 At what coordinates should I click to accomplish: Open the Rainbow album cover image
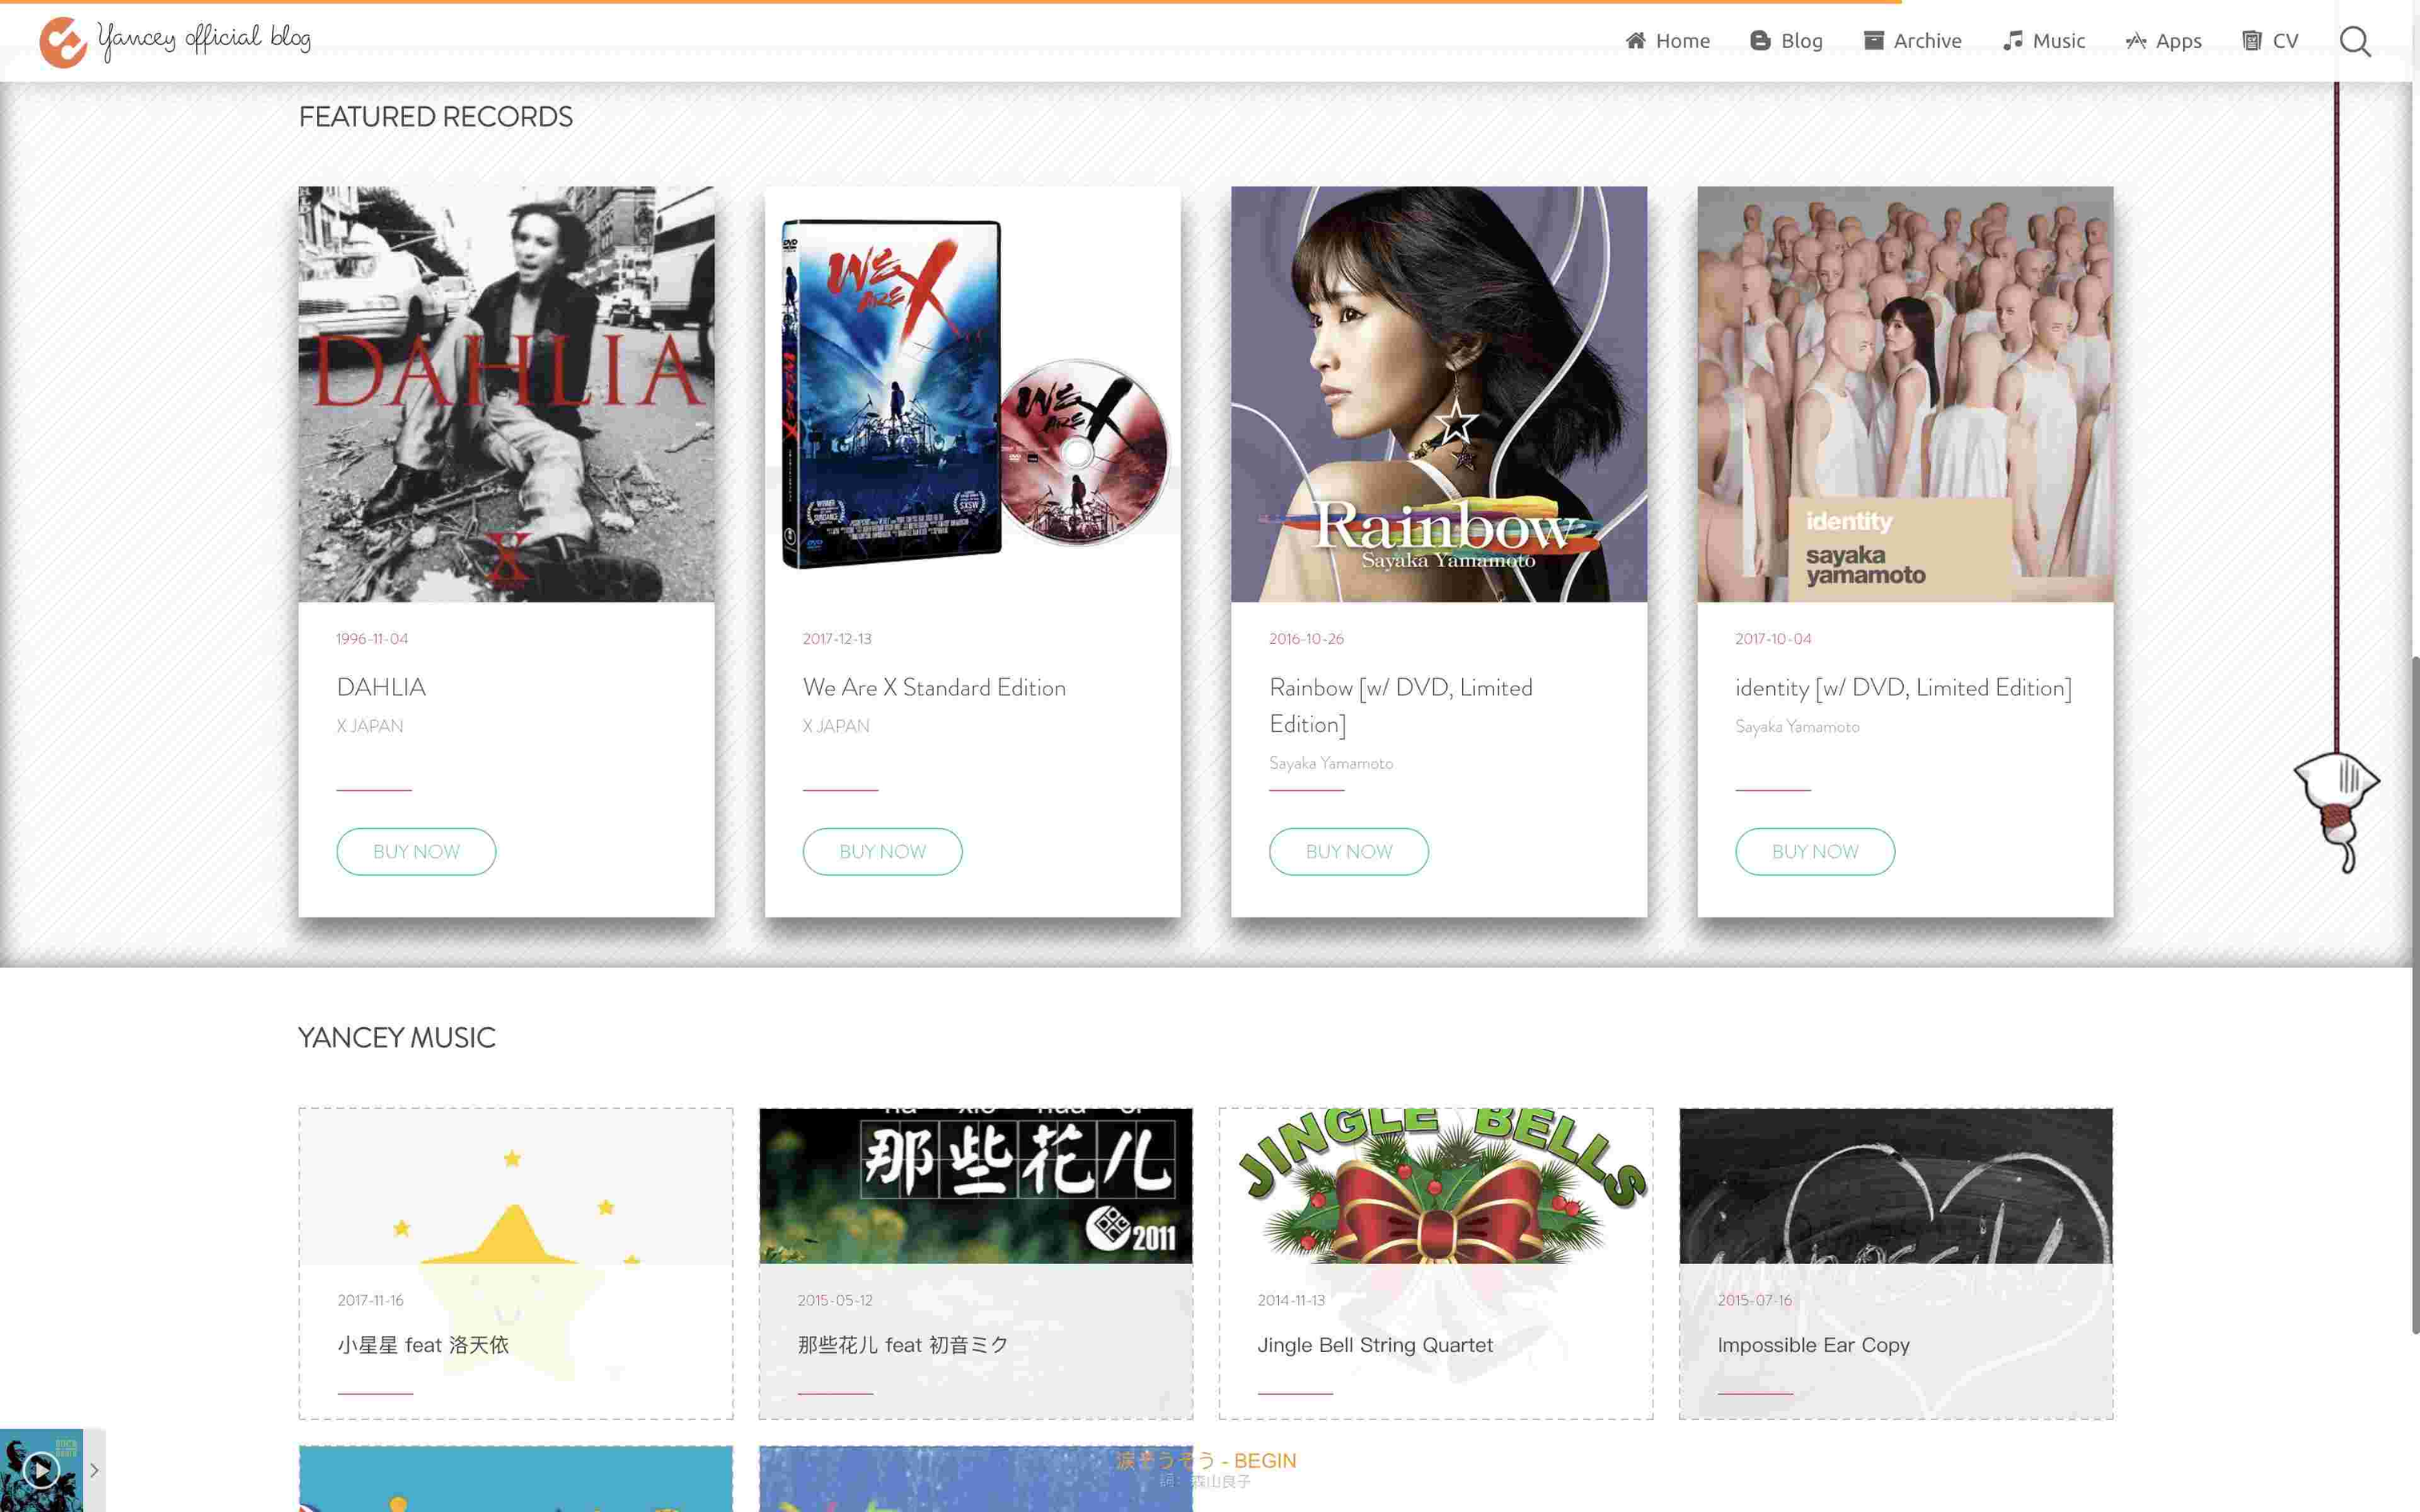point(1439,394)
